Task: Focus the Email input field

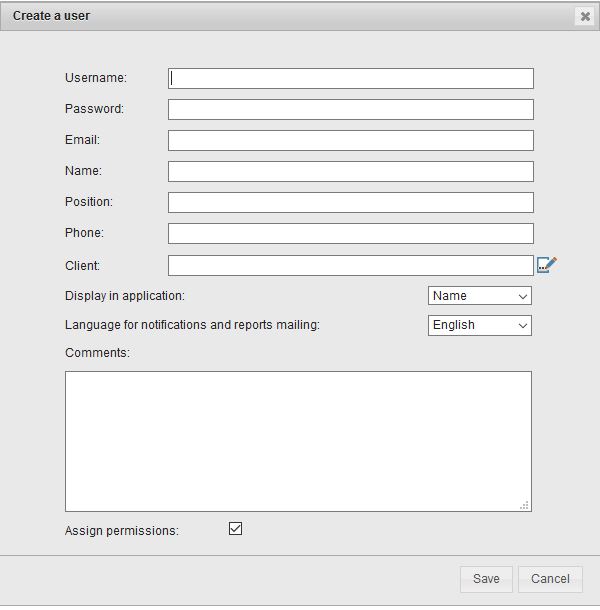Action: tap(351, 140)
